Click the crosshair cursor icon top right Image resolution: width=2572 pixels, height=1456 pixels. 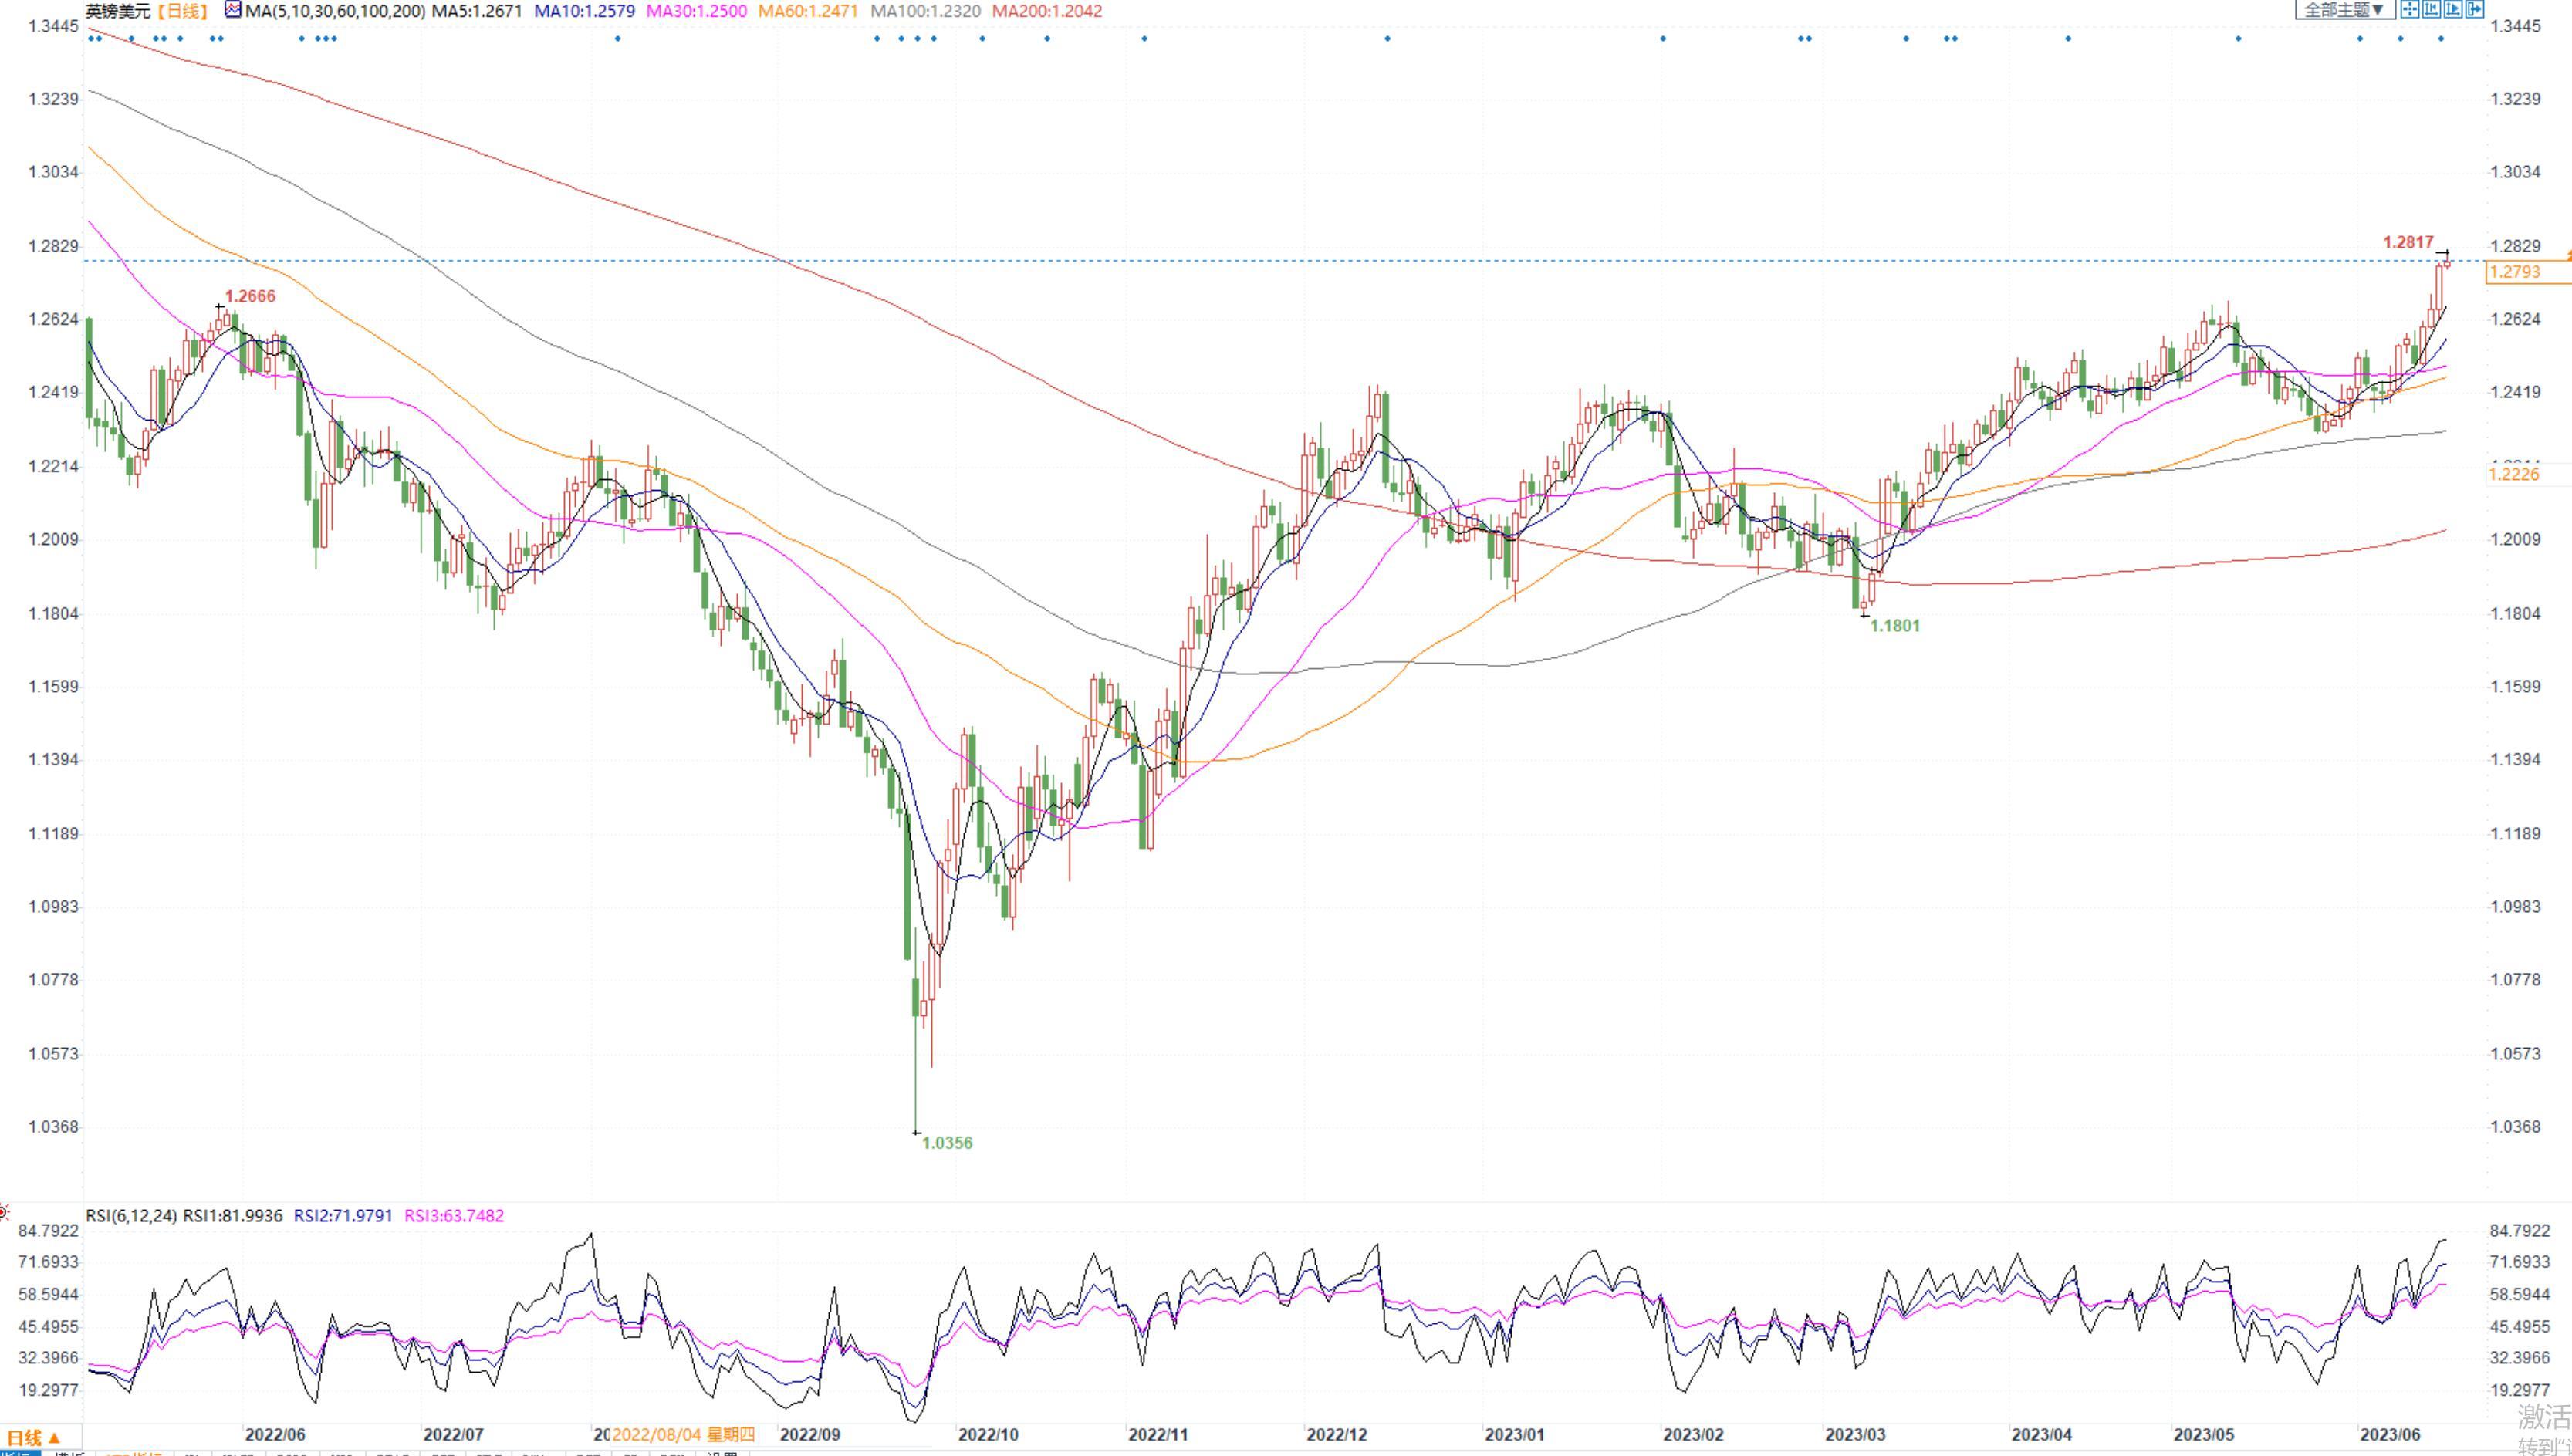[2410, 9]
